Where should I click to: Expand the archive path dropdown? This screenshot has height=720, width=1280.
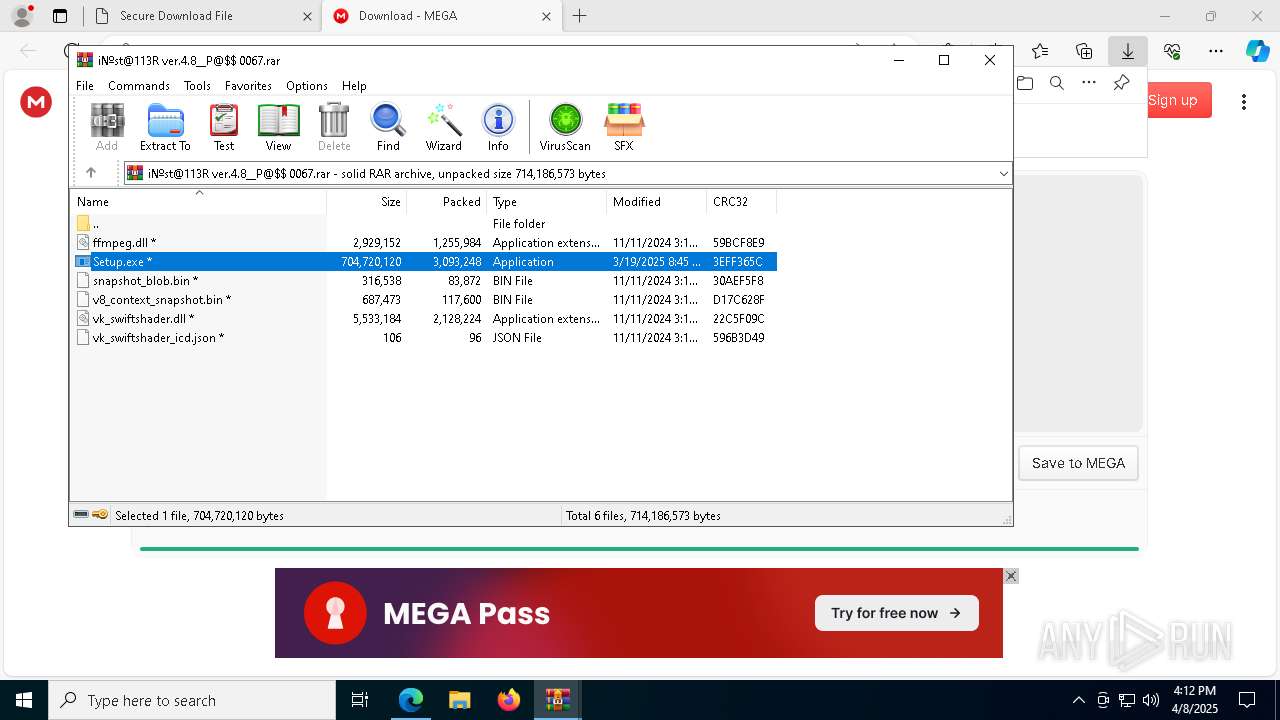click(1003, 174)
